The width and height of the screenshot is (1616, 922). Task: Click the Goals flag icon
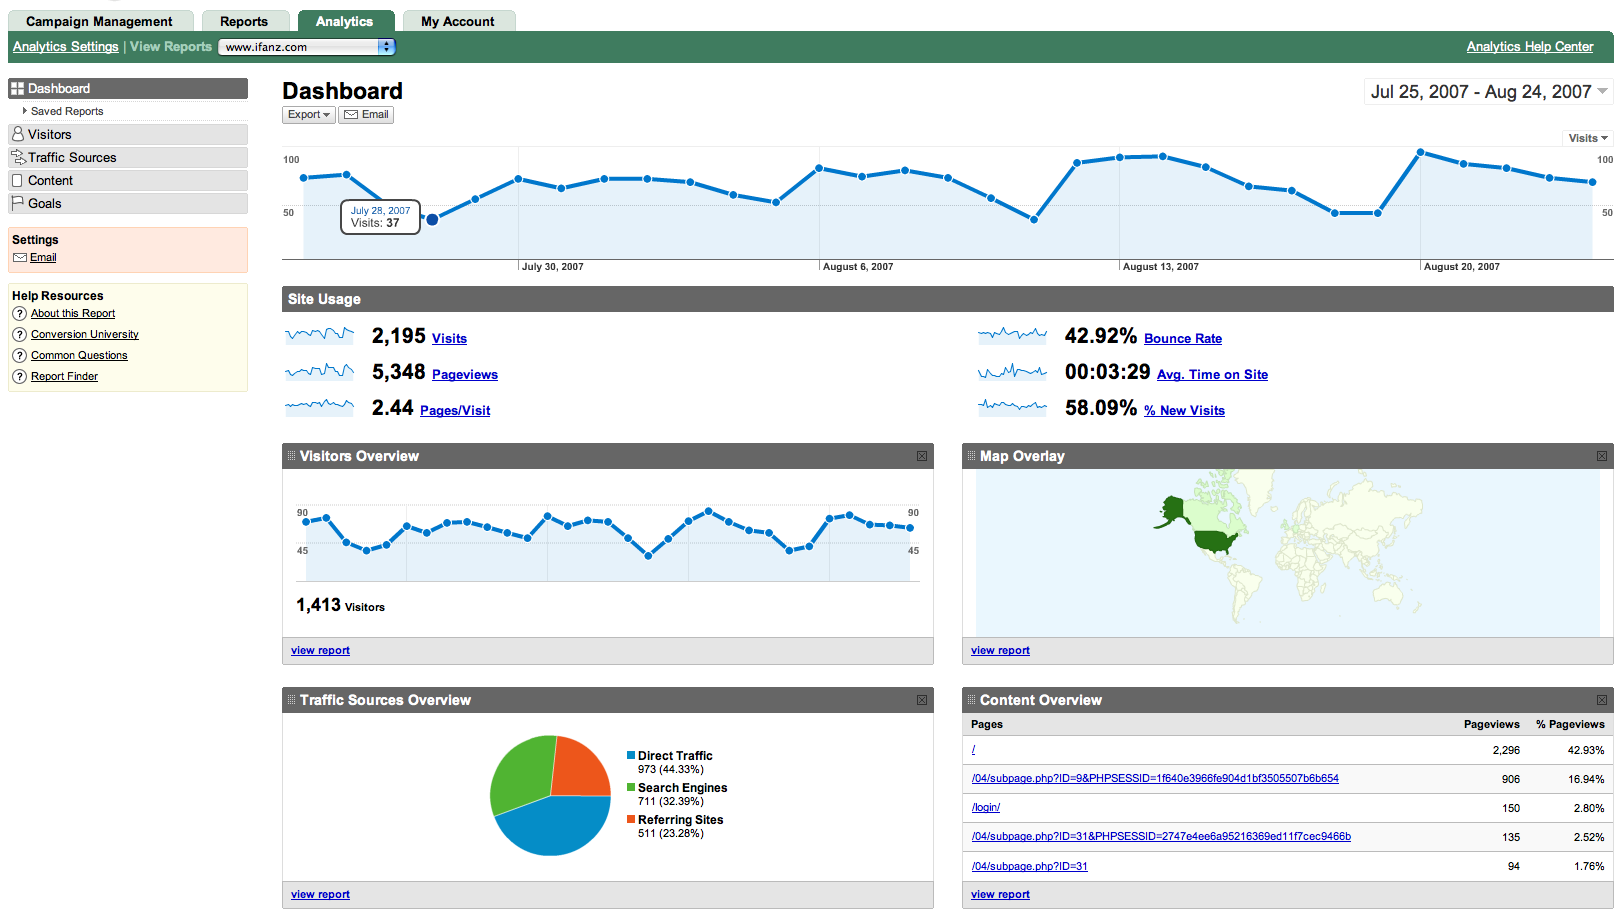coord(17,203)
